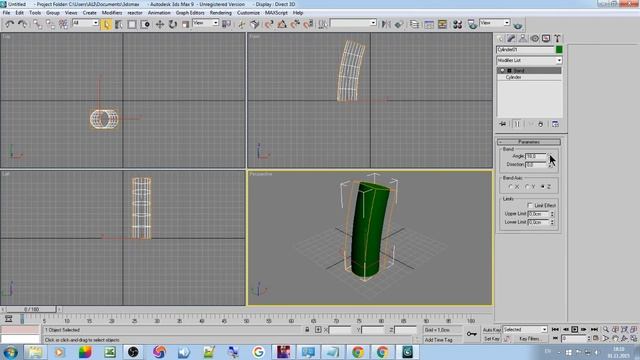640x360 pixels.
Task: Toggle Absolute/Offset transform type-in mode
Action: pyautogui.click(x=318, y=330)
